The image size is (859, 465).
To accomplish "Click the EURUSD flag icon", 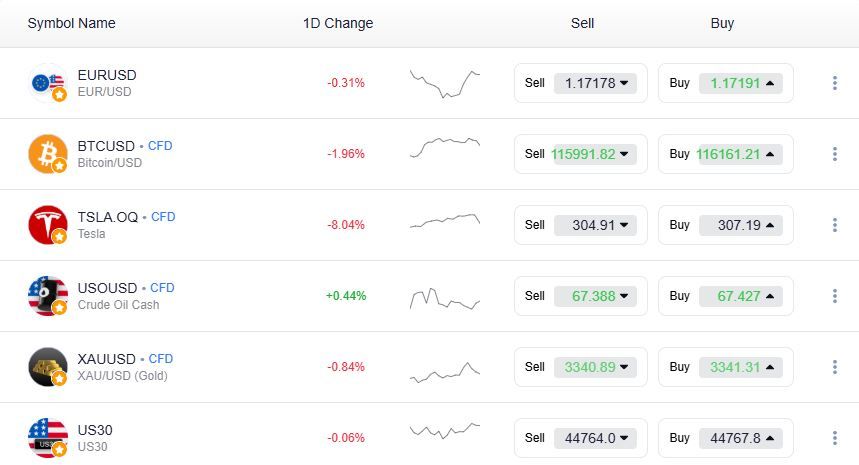I will (47, 83).
